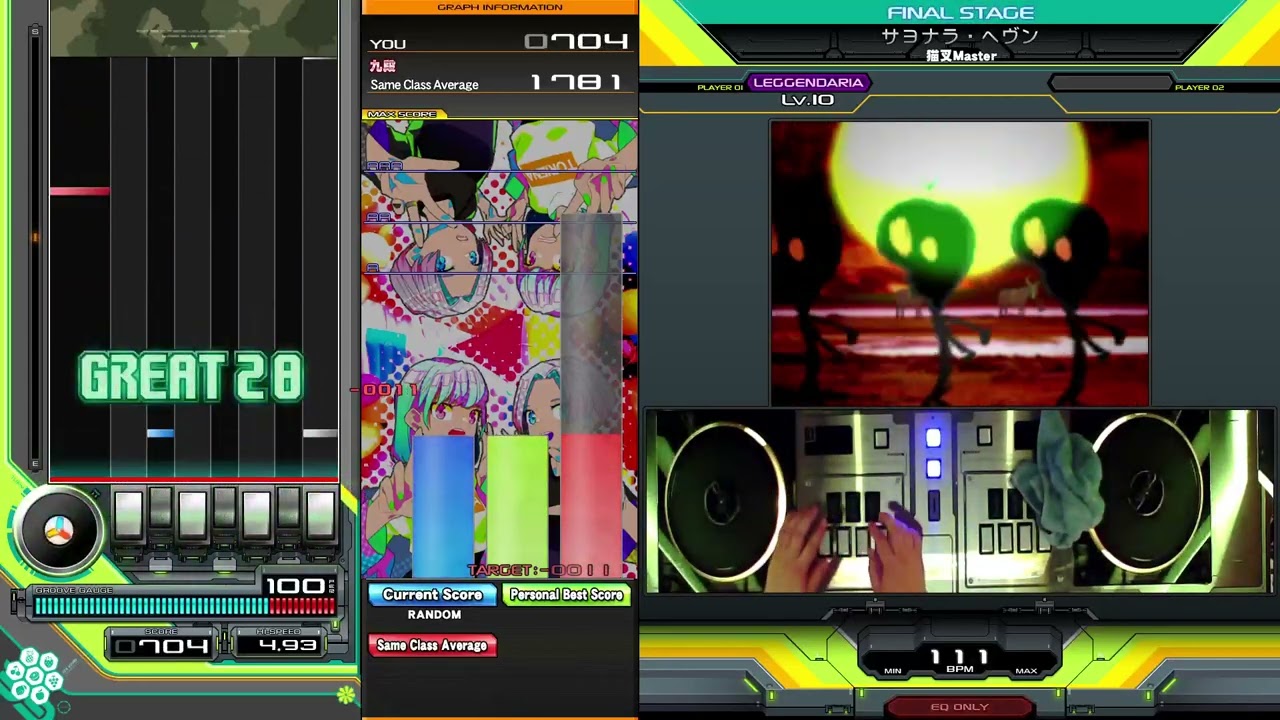1280x720 pixels.
Task: Select the Current Score legend label
Action: (x=432, y=594)
